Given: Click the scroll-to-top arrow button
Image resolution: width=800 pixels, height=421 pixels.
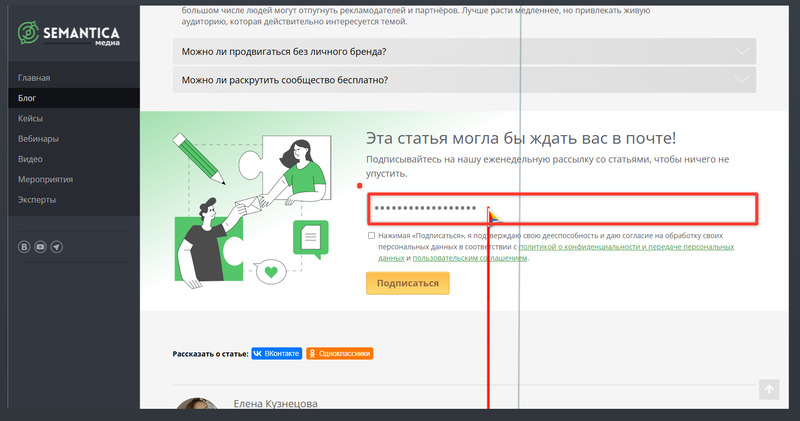Looking at the screenshot, I should click(x=769, y=390).
